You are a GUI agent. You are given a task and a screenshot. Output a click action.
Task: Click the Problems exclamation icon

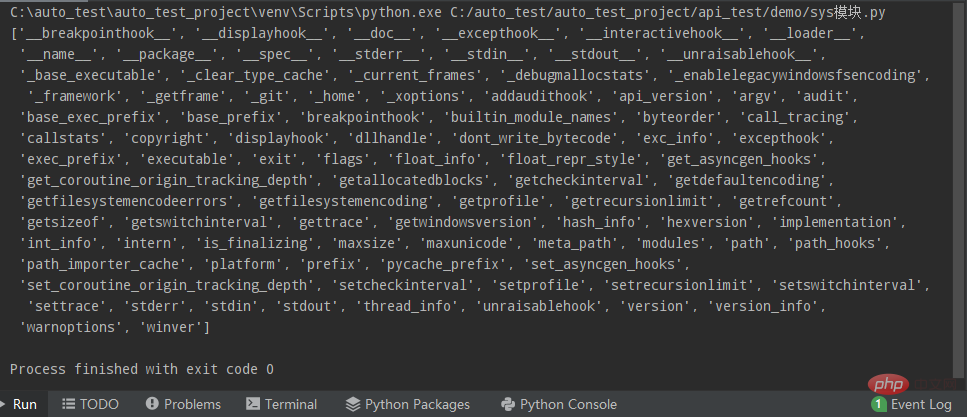point(152,404)
